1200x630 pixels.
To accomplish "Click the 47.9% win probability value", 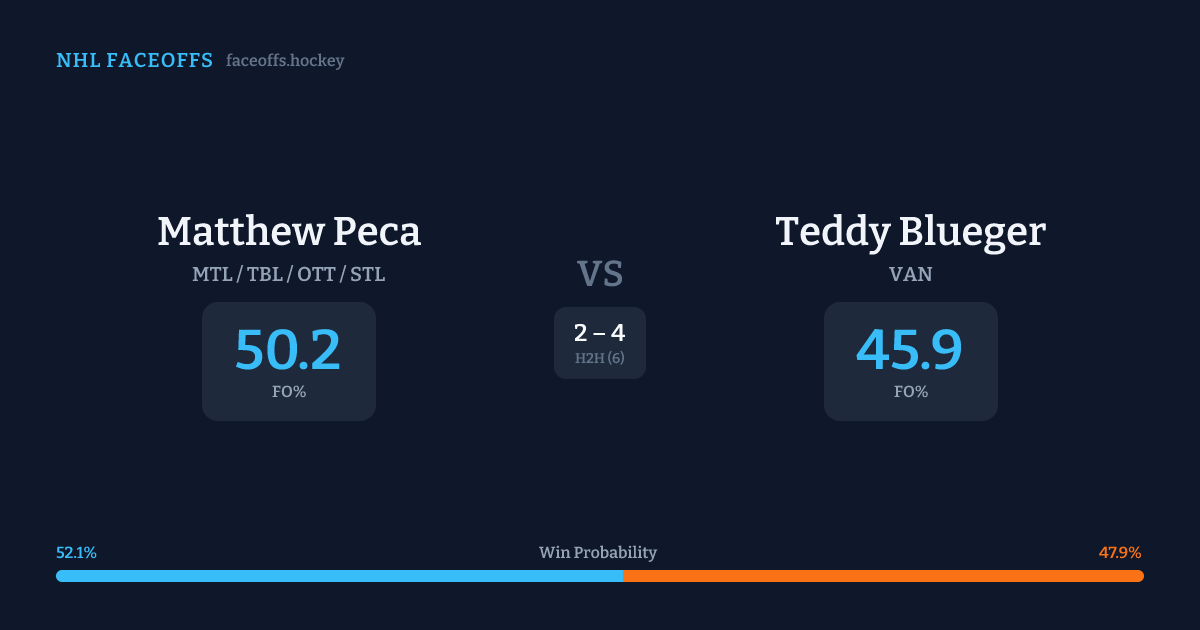I will [x=1120, y=552].
